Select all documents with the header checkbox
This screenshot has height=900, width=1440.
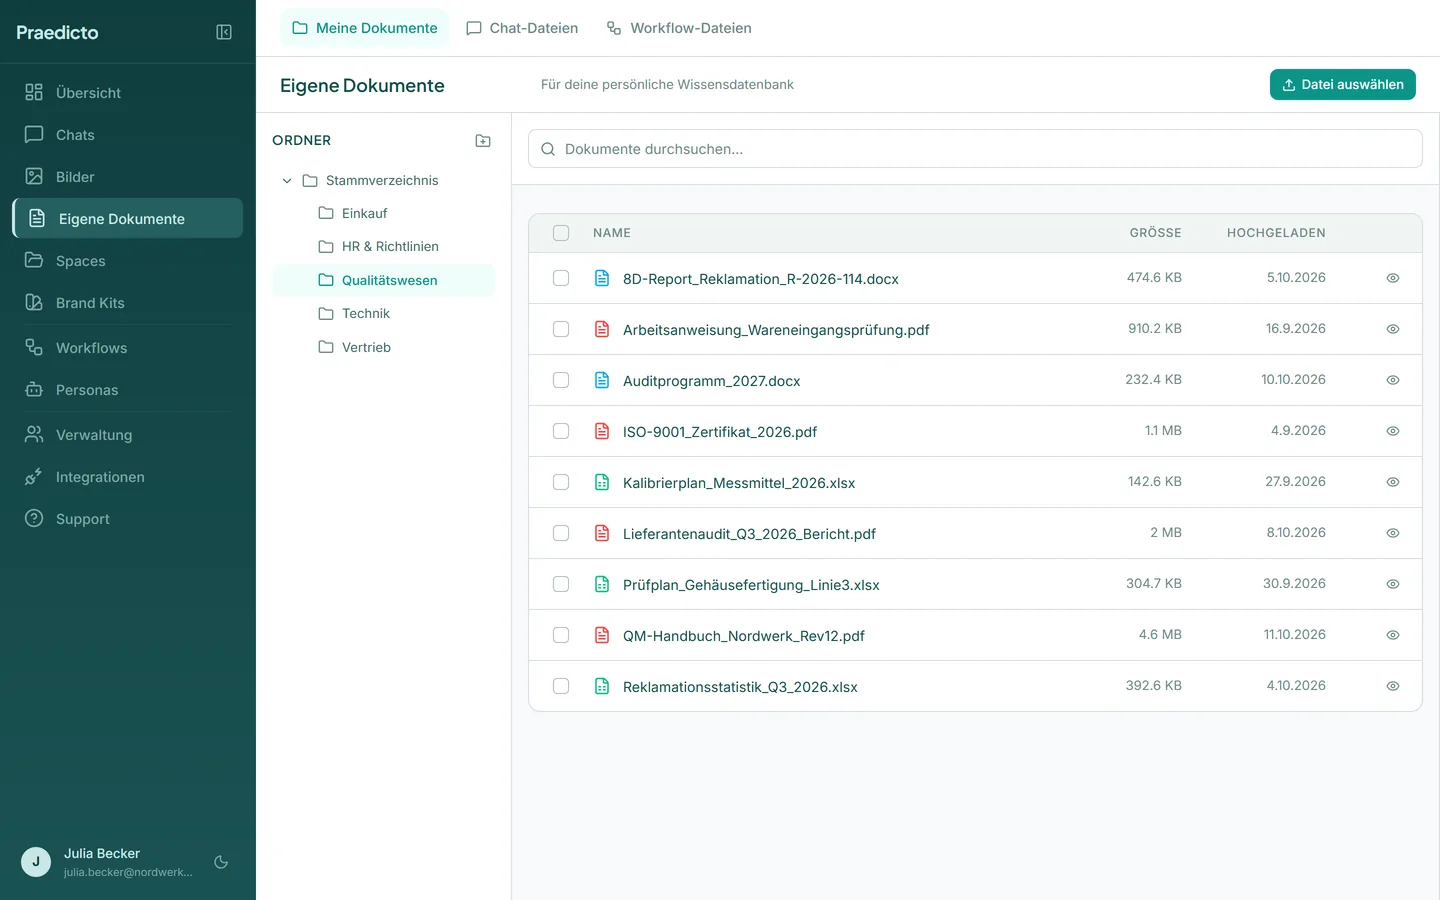point(561,233)
